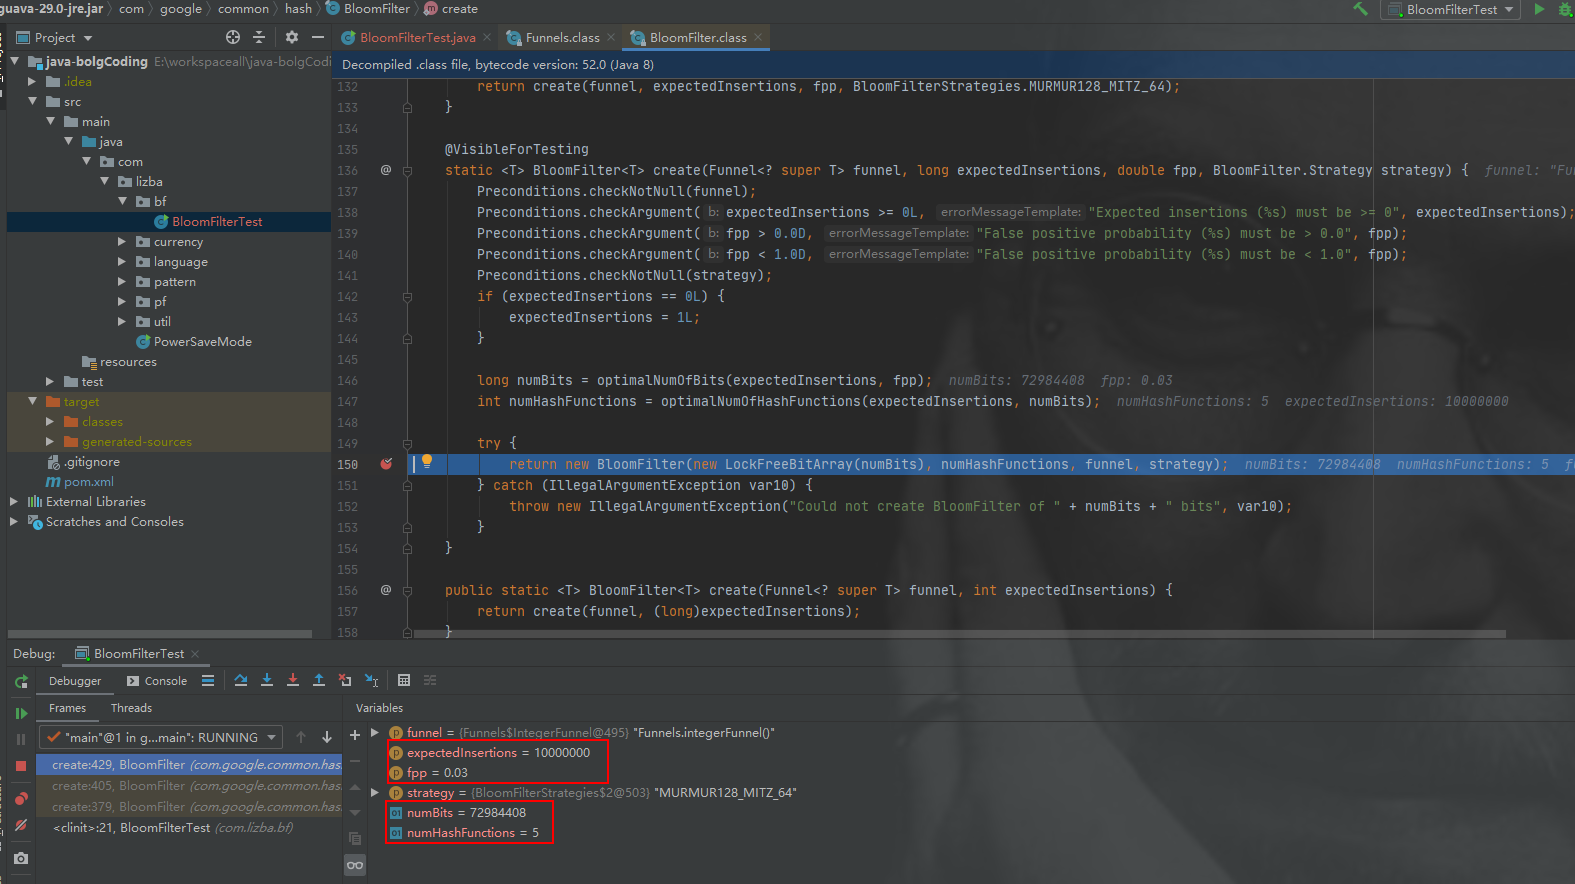This screenshot has width=1575, height=884.
Task: Collapse the src folder
Action: tap(32, 102)
